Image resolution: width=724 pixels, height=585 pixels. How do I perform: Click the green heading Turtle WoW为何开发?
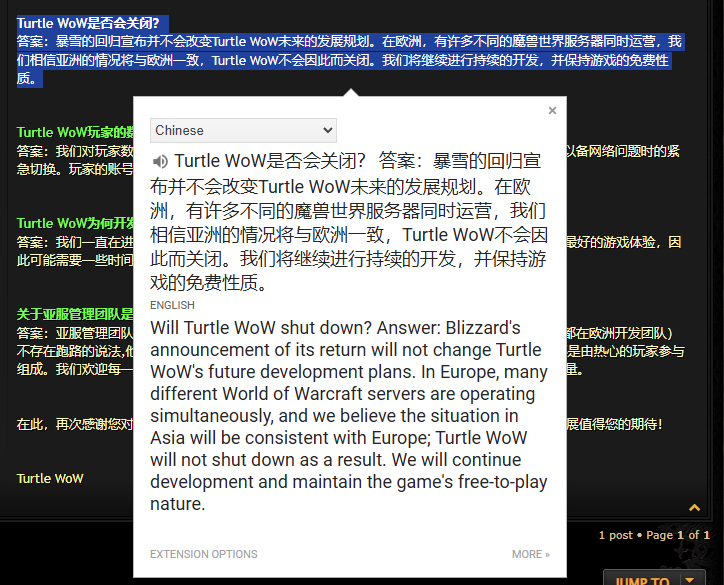point(75,223)
